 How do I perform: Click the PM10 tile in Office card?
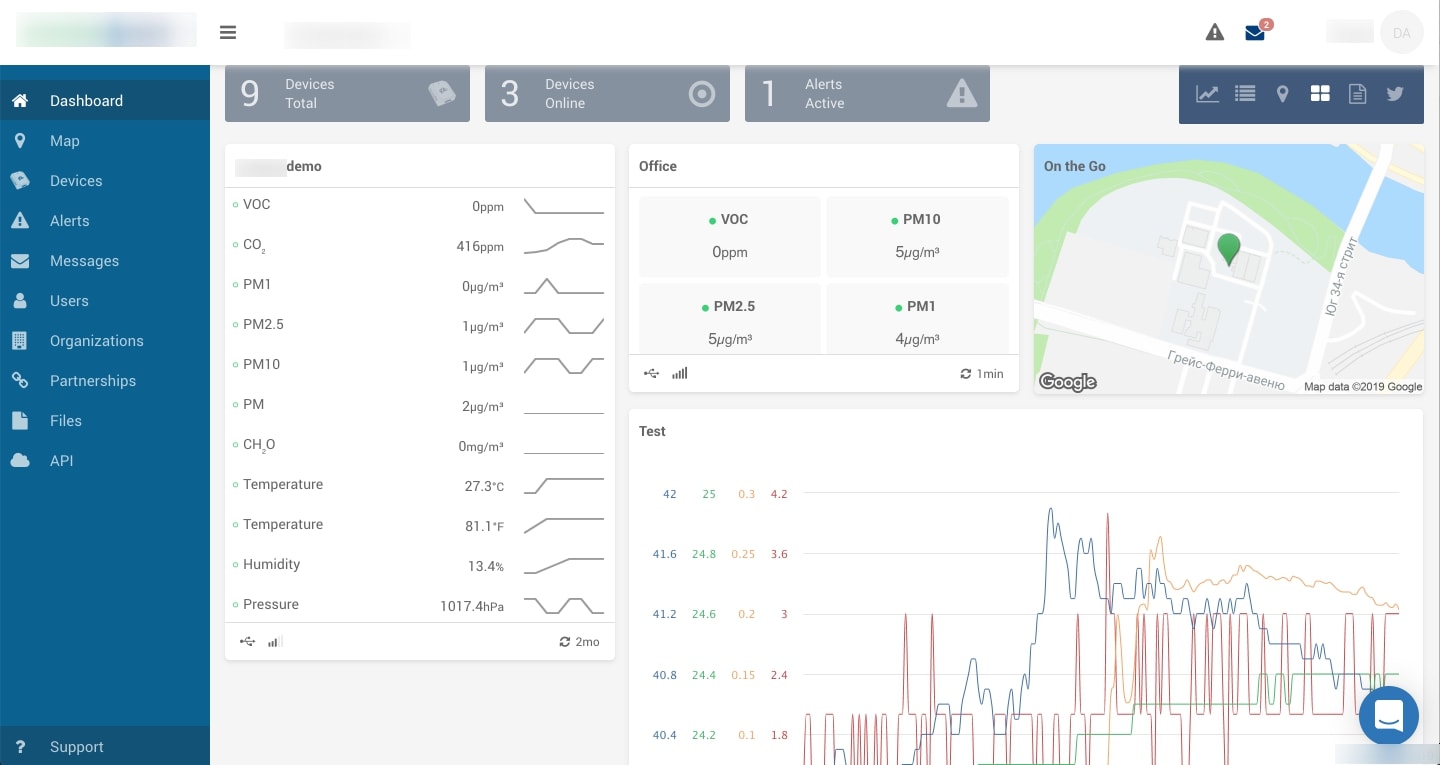click(917, 236)
